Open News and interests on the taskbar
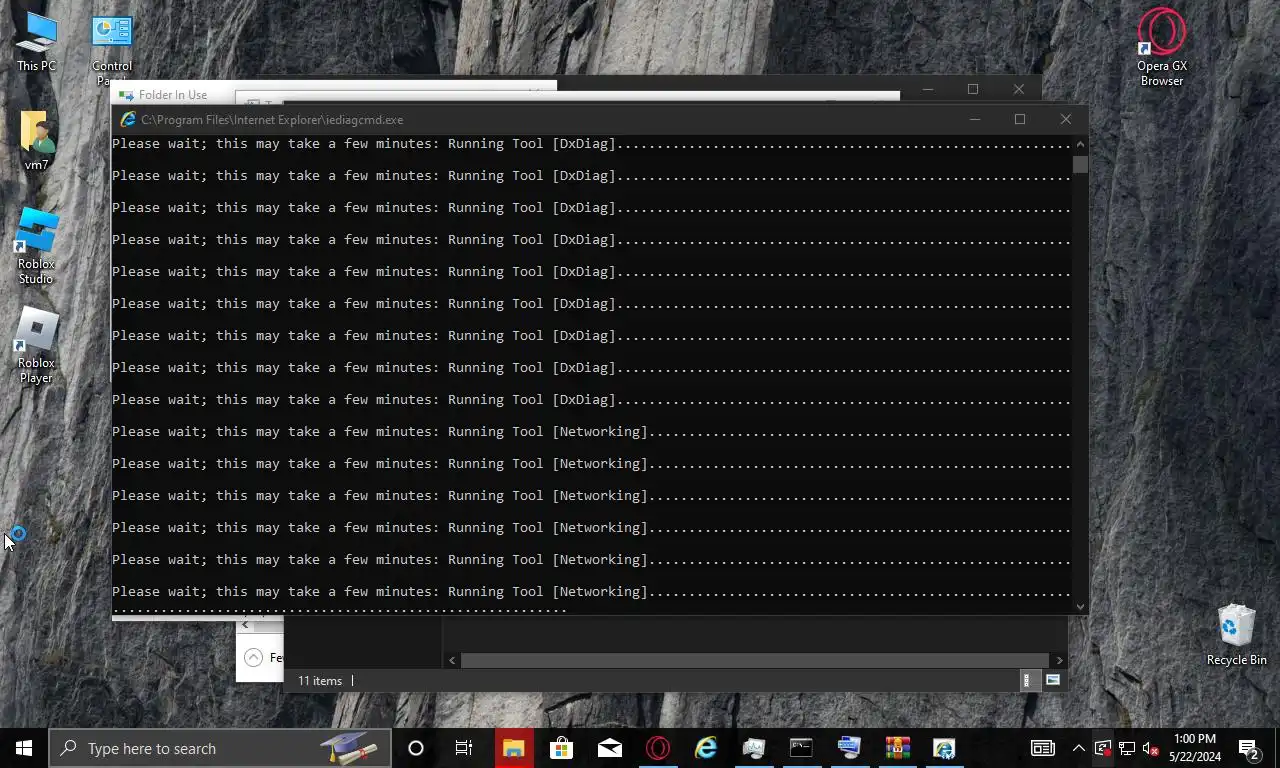This screenshot has width=1280, height=768. pyautogui.click(x=1042, y=748)
